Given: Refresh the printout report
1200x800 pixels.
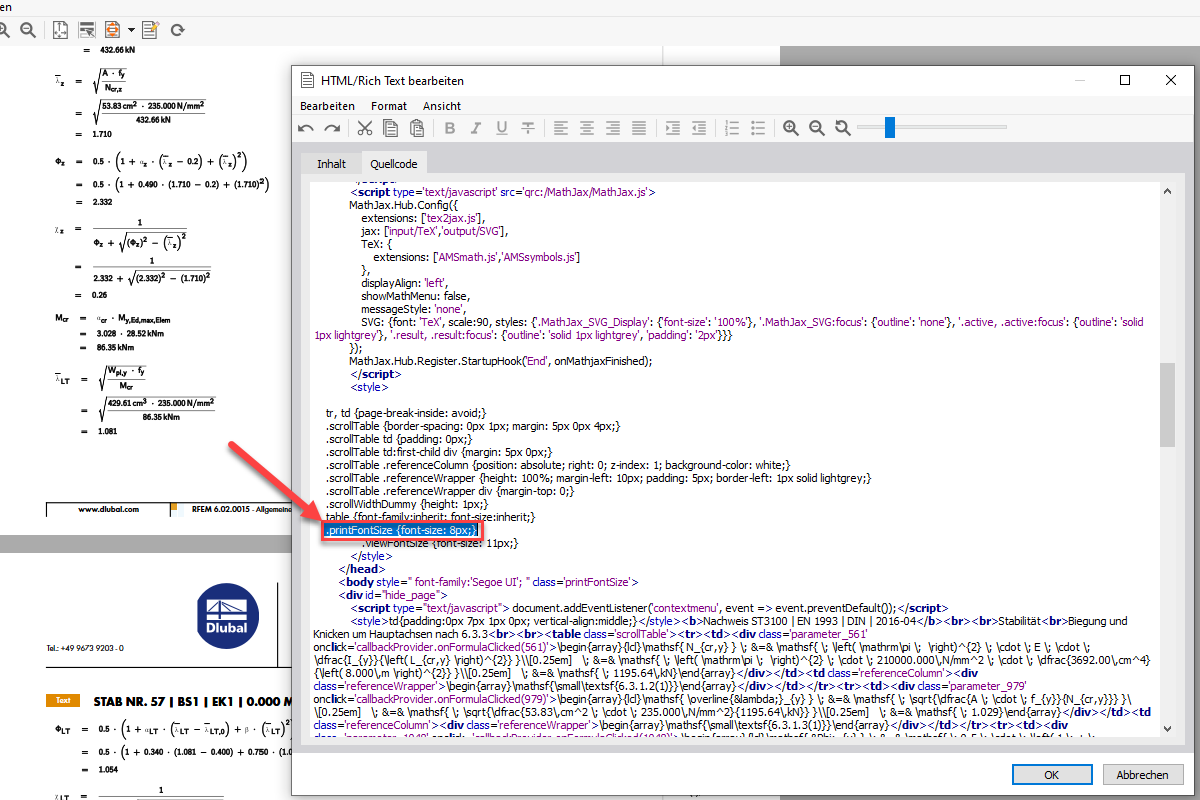Looking at the screenshot, I should click(x=178, y=30).
